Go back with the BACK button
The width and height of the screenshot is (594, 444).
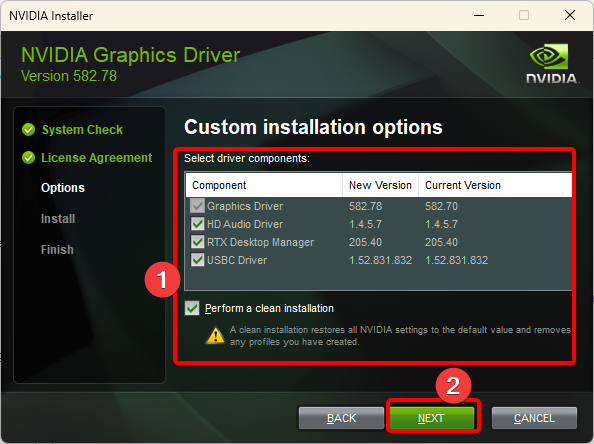click(341, 418)
